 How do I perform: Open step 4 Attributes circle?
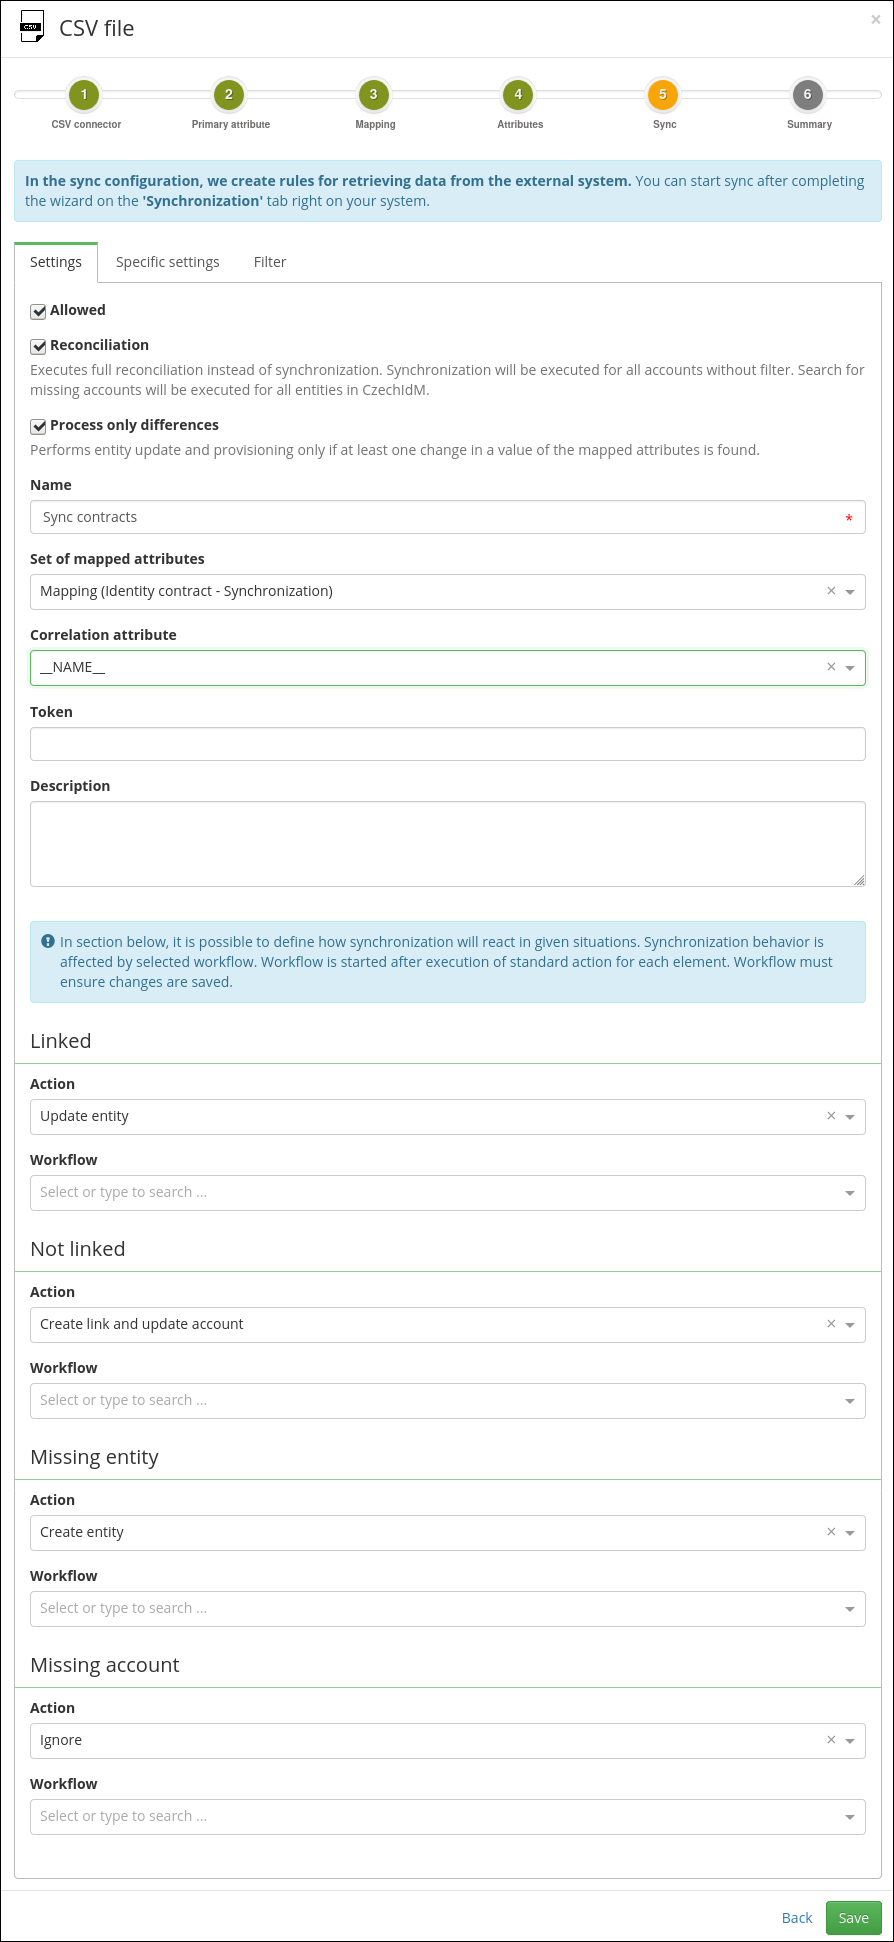point(518,95)
